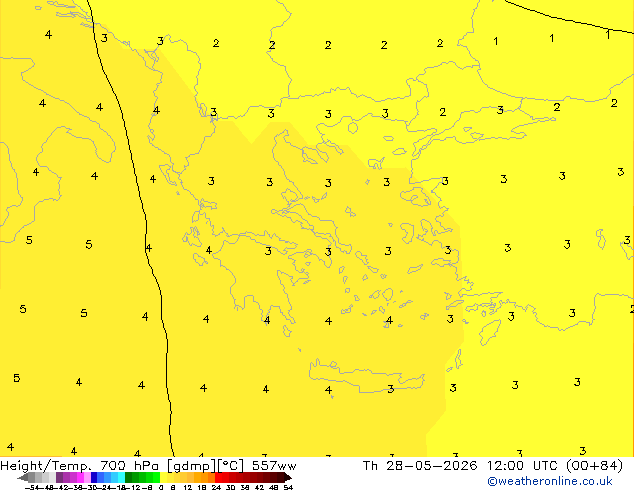
Task: Pick the magenta swatch in the temperature legend
Action: click(80, 477)
